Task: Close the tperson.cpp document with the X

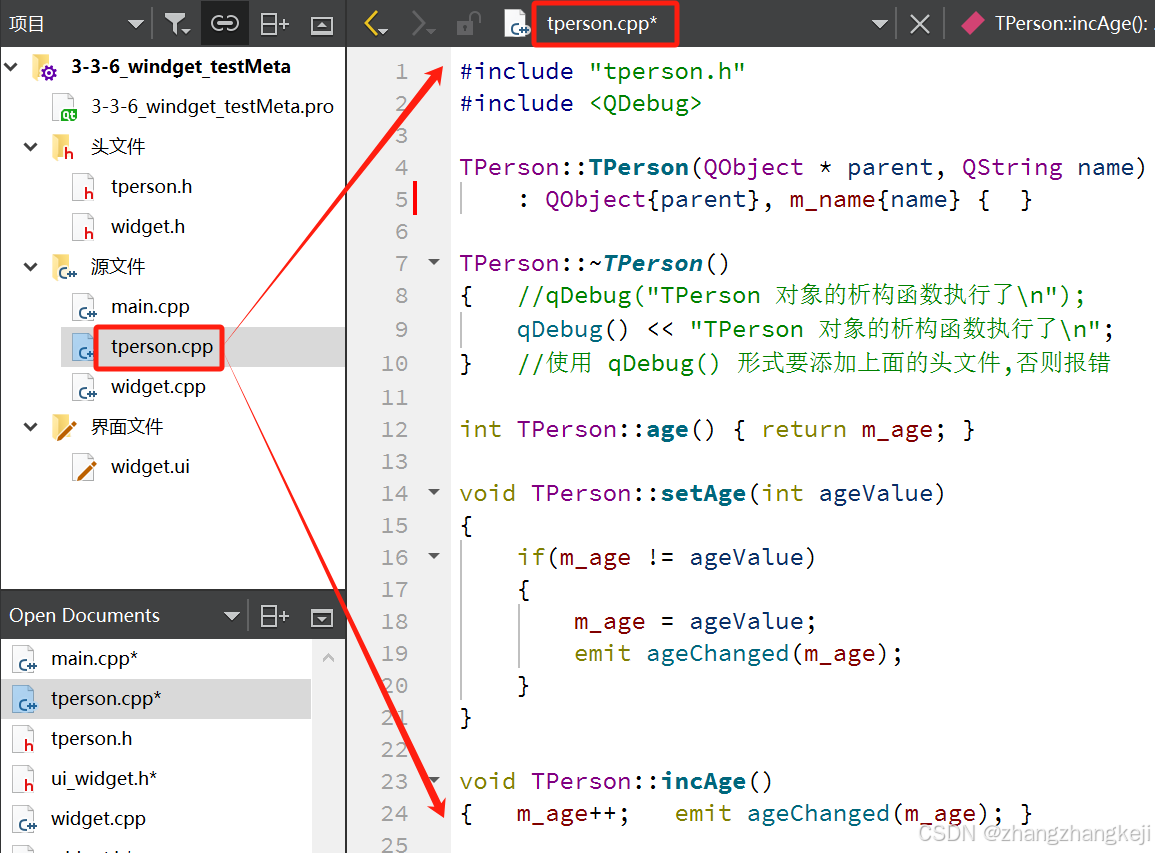Action: [919, 24]
